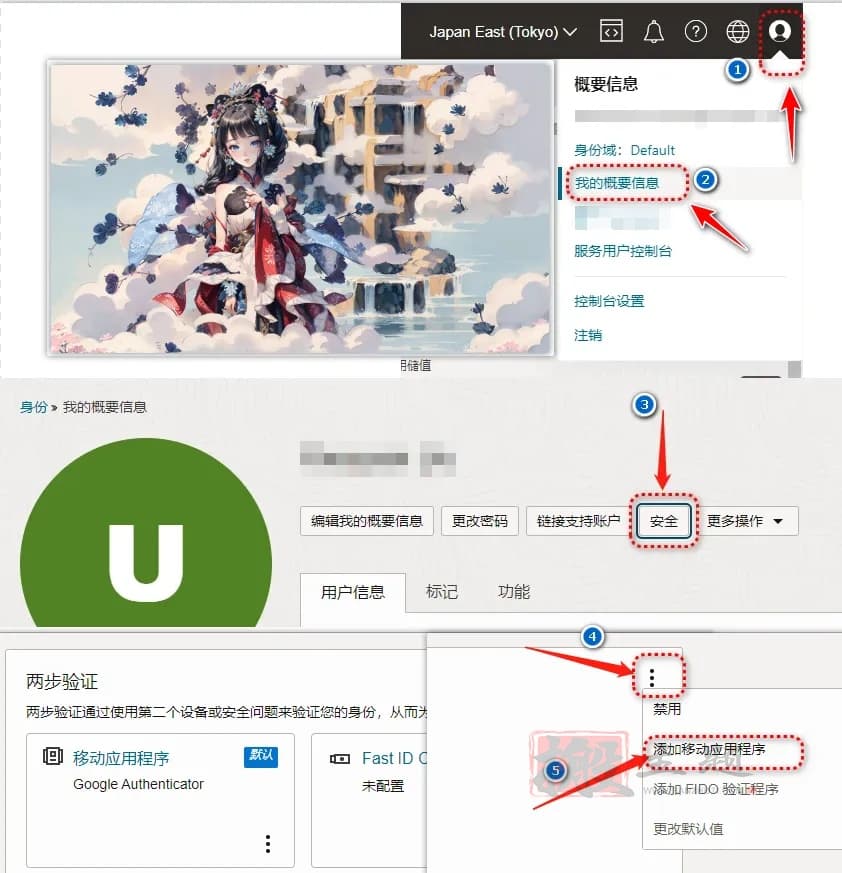Screen dimensions: 842x873
Task: Click the 默认 badge on mobile app card
Action: pyautogui.click(x=261, y=757)
